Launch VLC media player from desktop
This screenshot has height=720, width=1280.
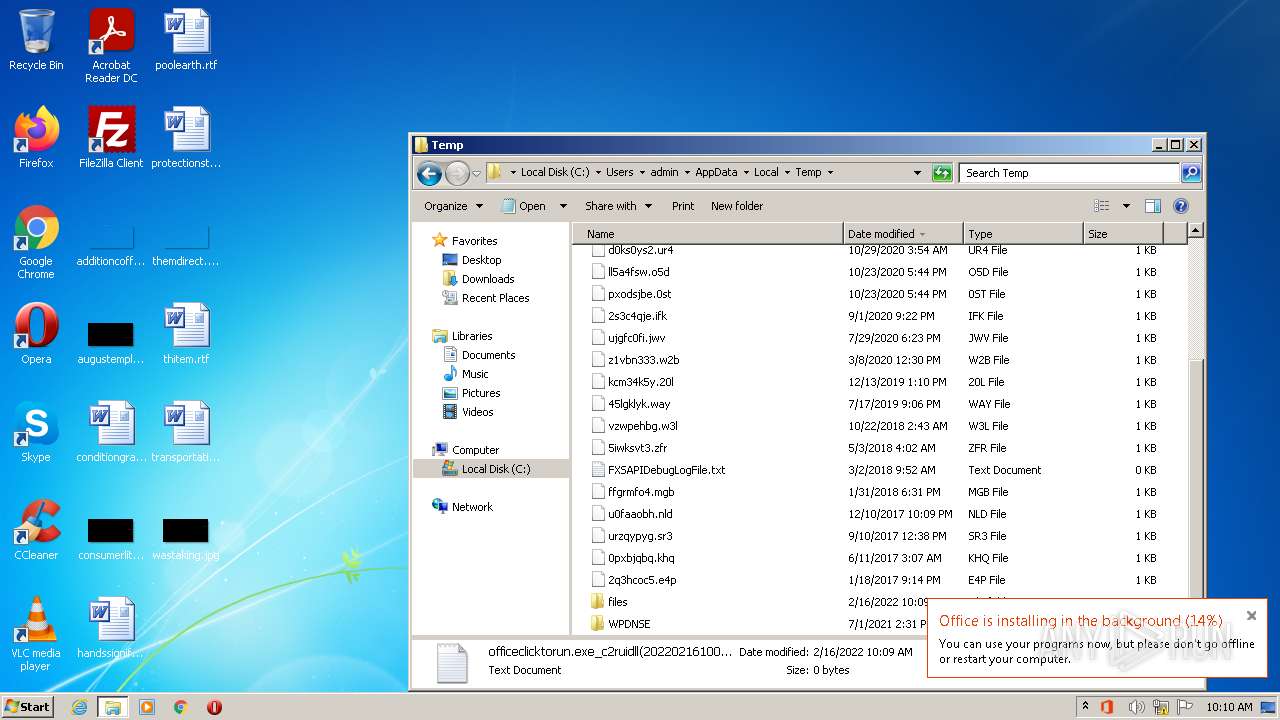coord(36,634)
